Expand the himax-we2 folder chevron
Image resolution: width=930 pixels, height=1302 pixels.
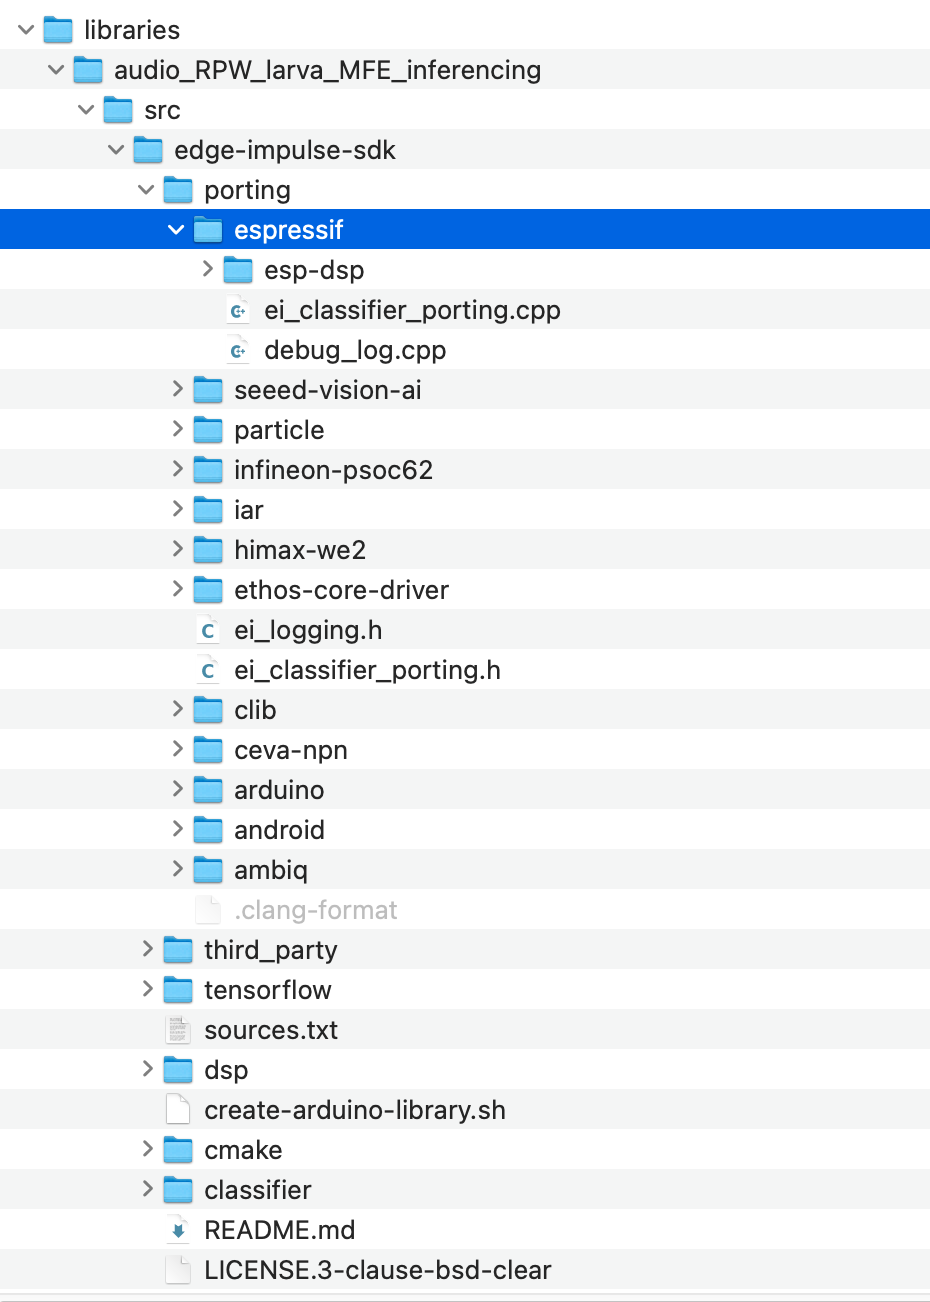177,549
